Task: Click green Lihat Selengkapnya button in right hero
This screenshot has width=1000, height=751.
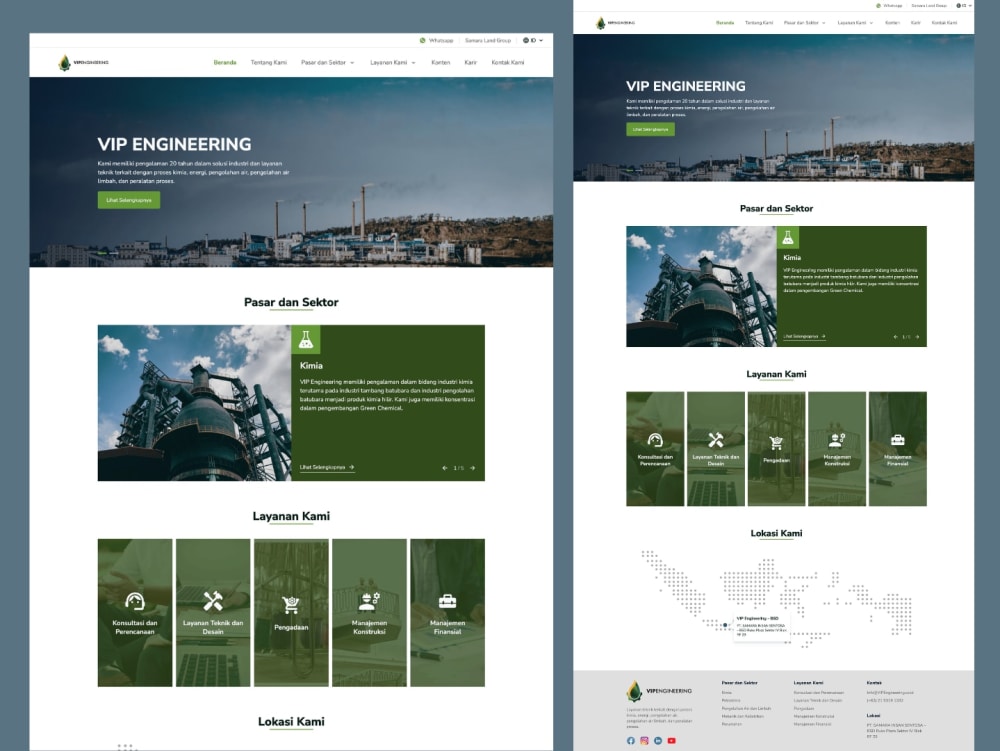Action: click(x=651, y=129)
